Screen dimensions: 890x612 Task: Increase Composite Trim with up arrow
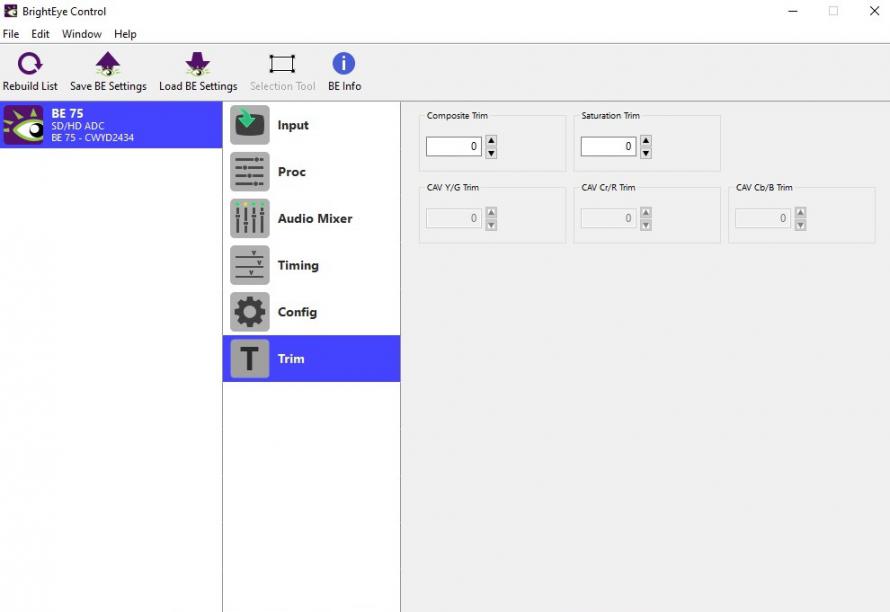click(x=492, y=140)
